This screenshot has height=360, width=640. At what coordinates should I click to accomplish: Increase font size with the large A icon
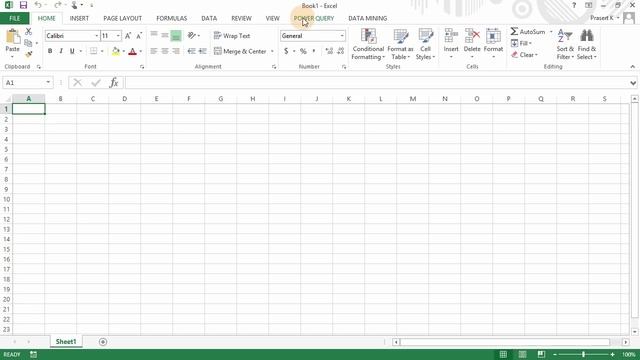coord(128,36)
